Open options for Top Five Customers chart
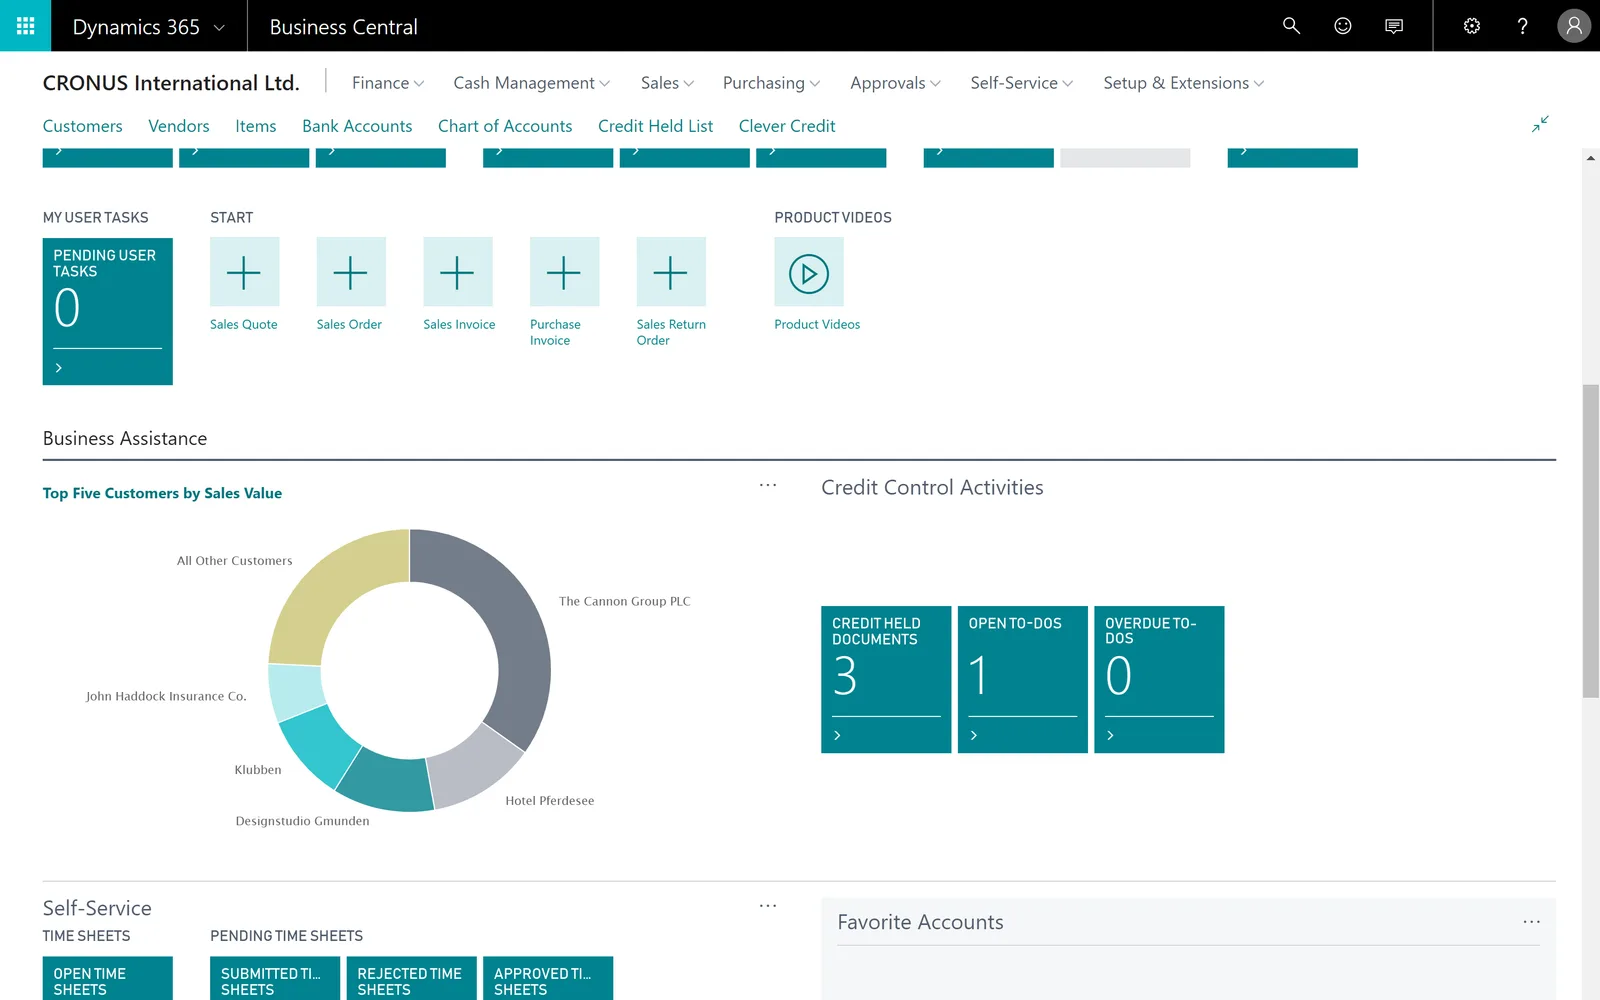 (x=768, y=485)
